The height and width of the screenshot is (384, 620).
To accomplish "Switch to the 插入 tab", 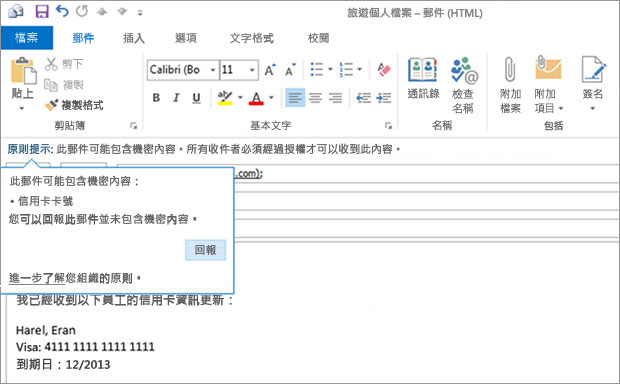I will [x=134, y=38].
